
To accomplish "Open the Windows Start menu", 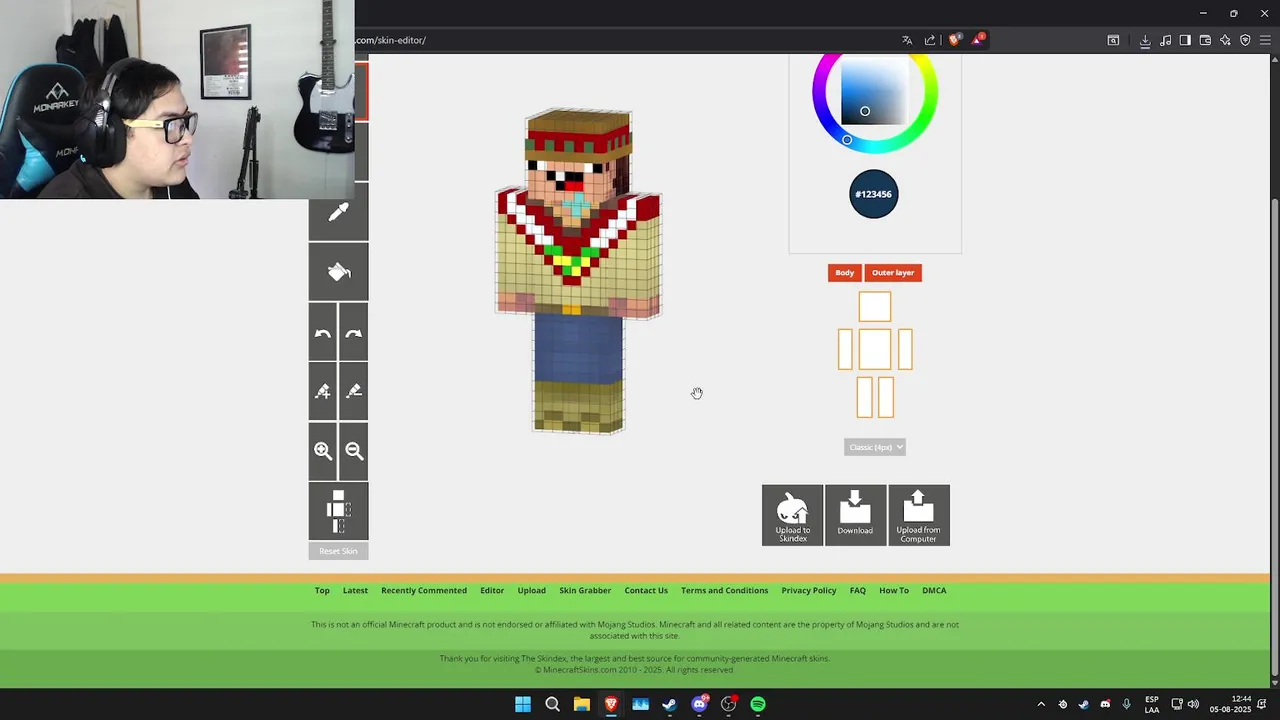I will click(x=522, y=704).
